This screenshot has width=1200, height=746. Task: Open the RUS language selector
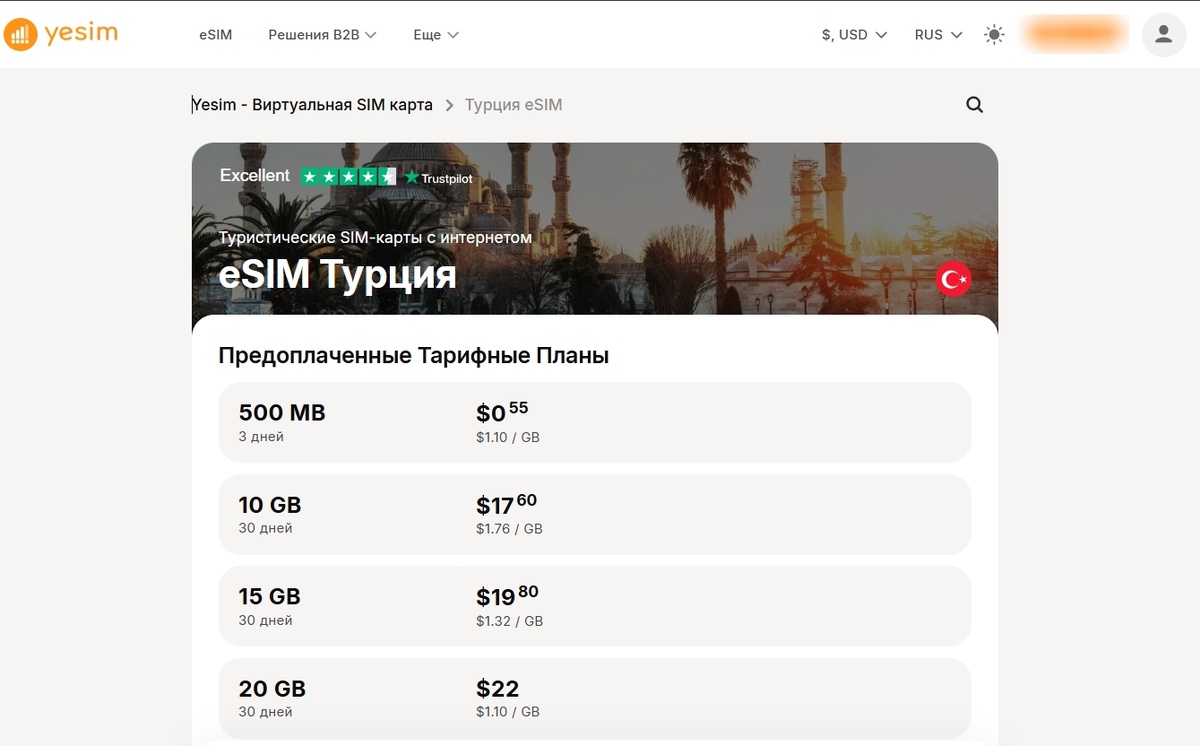pyautogui.click(x=935, y=34)
